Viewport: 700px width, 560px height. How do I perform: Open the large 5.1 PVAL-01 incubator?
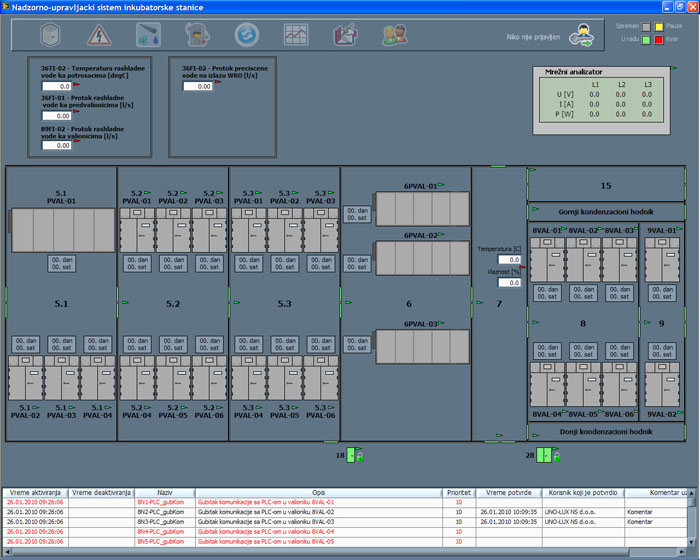pyautogui.click(x=62, y=231)
